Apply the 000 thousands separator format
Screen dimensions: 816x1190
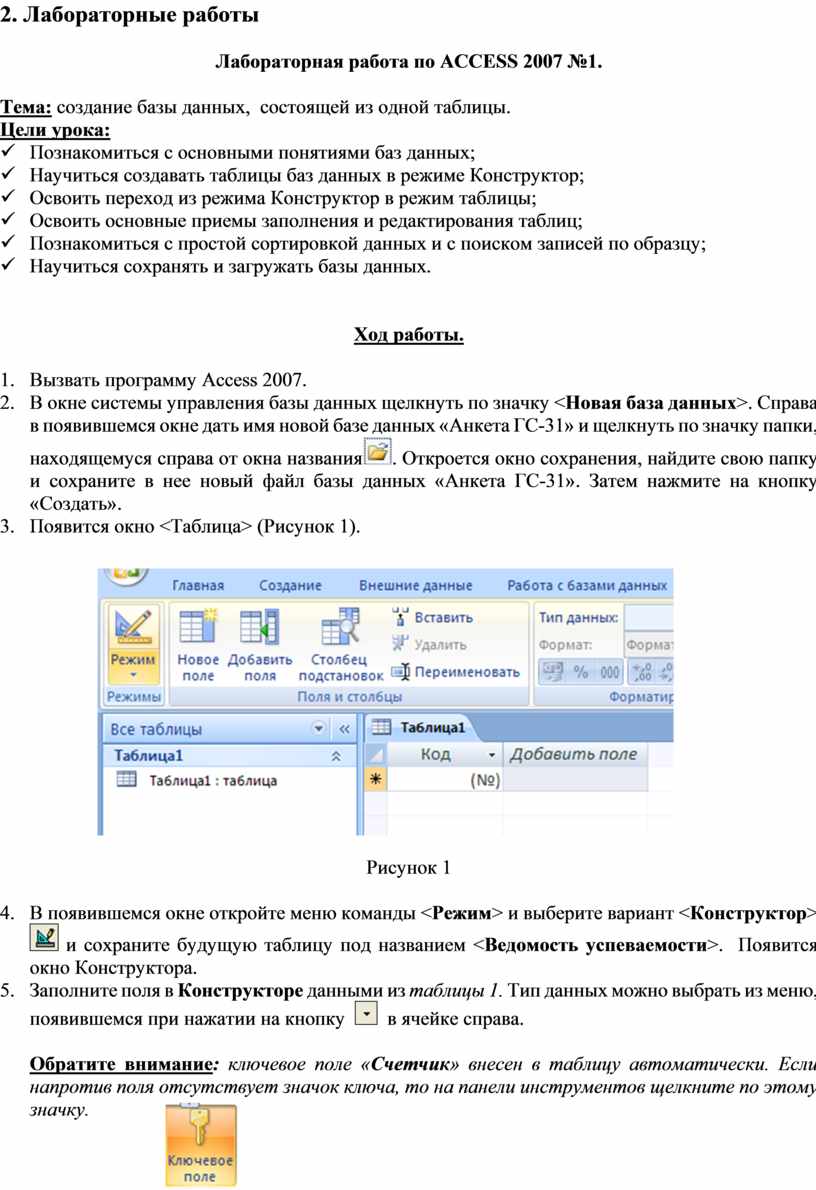point(610,672)
